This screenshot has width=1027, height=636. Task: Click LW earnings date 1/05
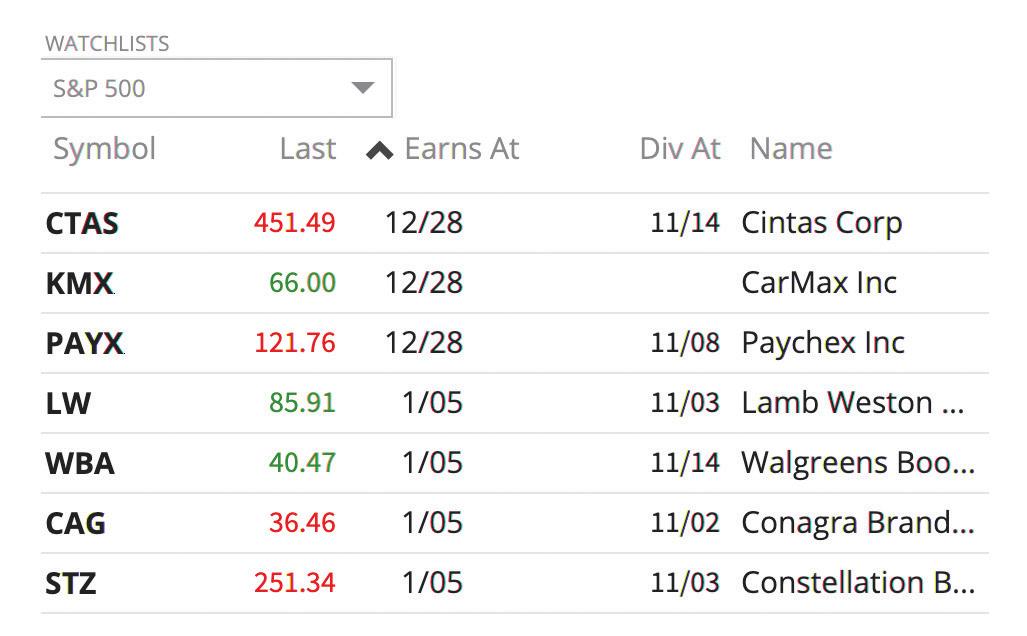(432, 403)
